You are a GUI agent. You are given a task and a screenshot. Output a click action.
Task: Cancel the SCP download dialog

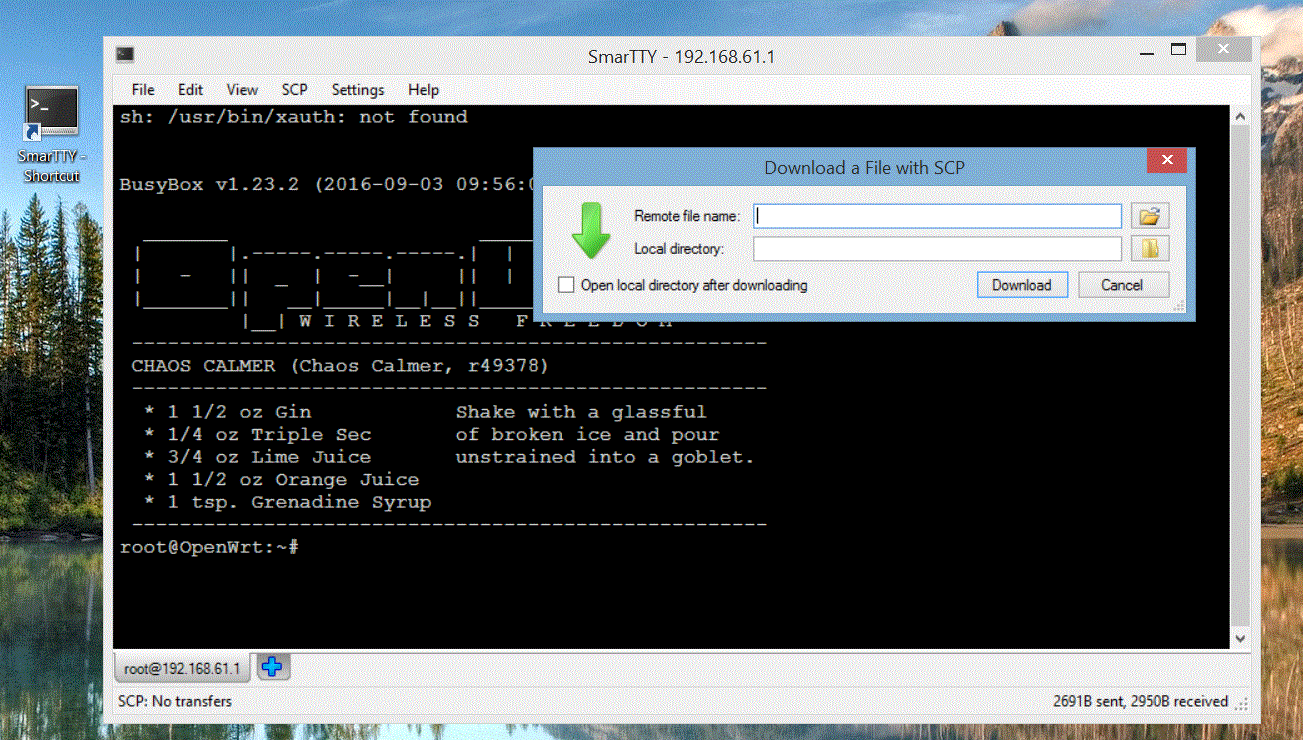point(1122,285)
